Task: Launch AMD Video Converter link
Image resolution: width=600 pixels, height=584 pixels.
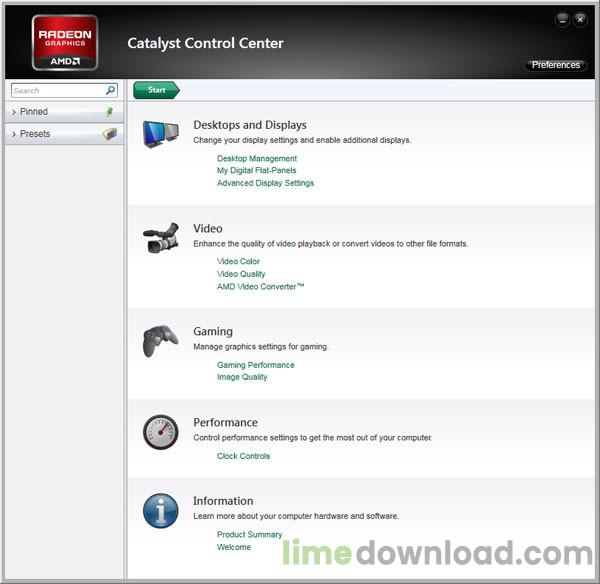Action: coord(260,286)
